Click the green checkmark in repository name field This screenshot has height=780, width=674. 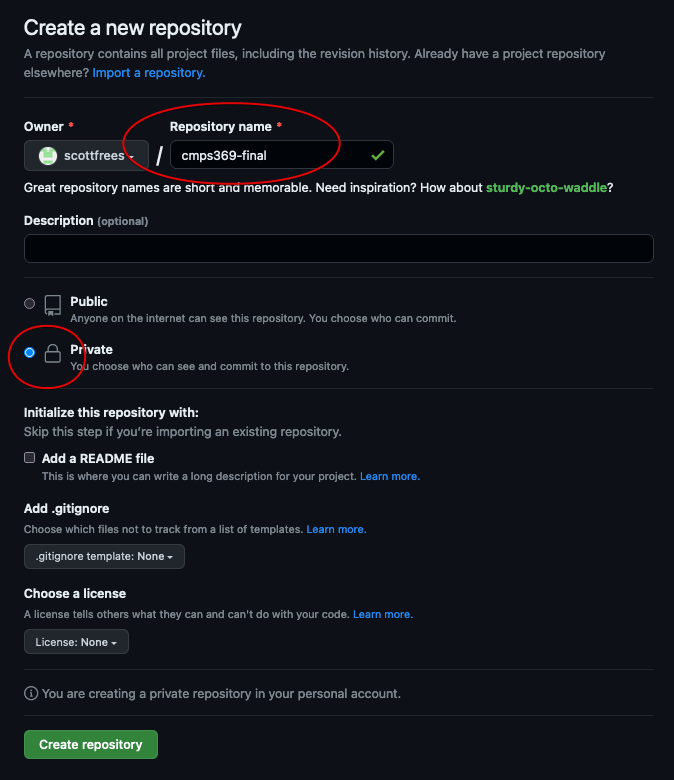[x=377, y=155]
